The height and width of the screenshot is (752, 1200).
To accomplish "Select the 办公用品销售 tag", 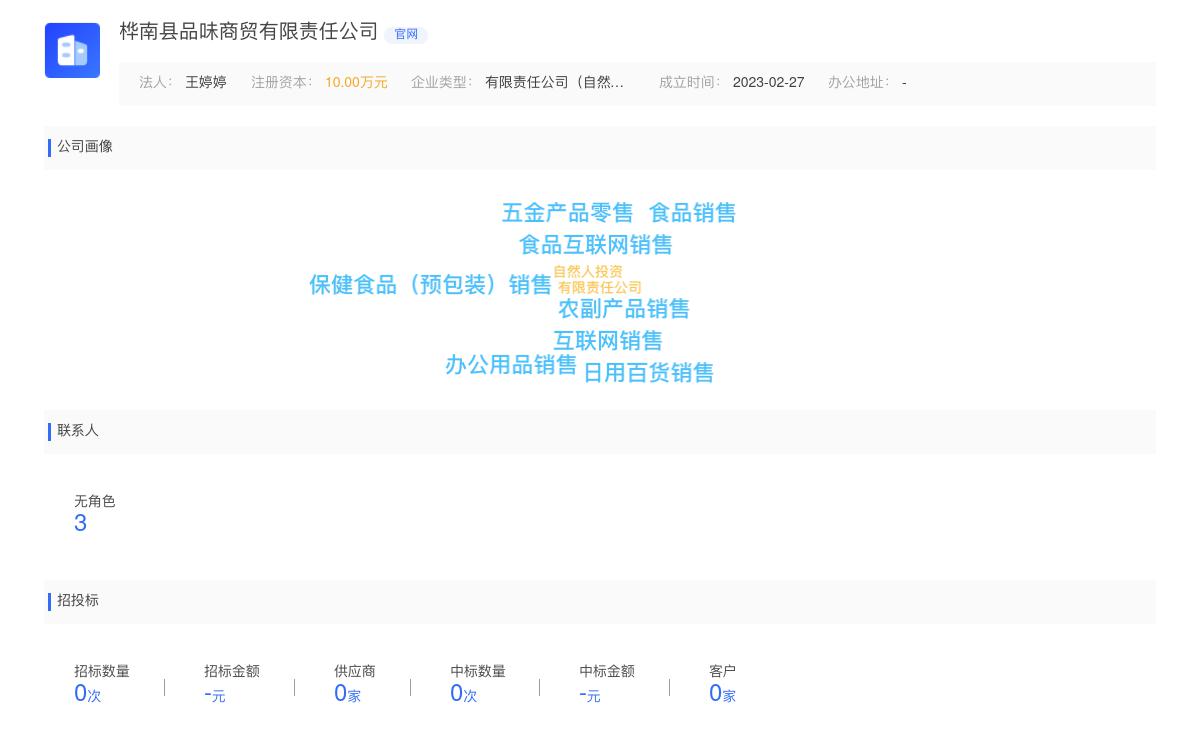I will (x=511, y=365).
